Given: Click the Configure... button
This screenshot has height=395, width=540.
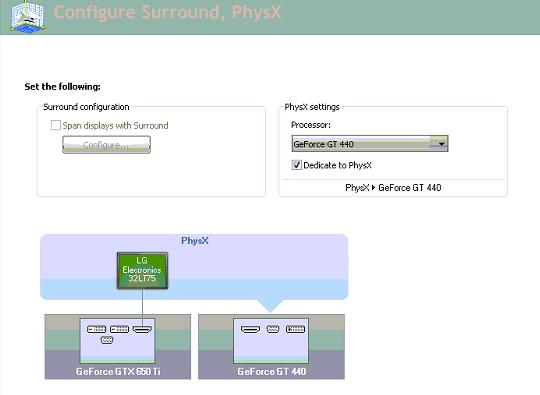Looking at the screenshot, I should (106, 145).
